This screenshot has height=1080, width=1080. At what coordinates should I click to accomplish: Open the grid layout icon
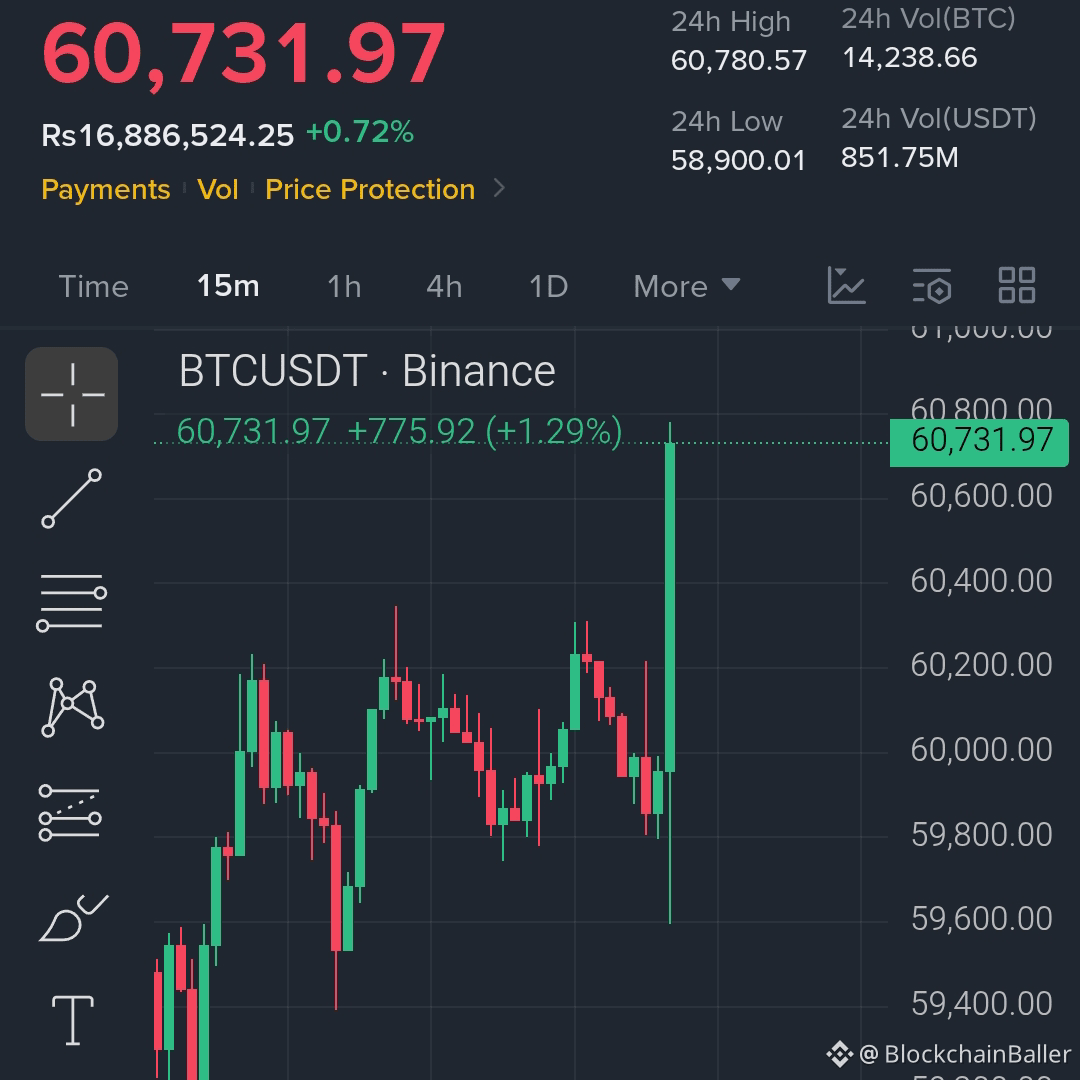pos(1017,285)
